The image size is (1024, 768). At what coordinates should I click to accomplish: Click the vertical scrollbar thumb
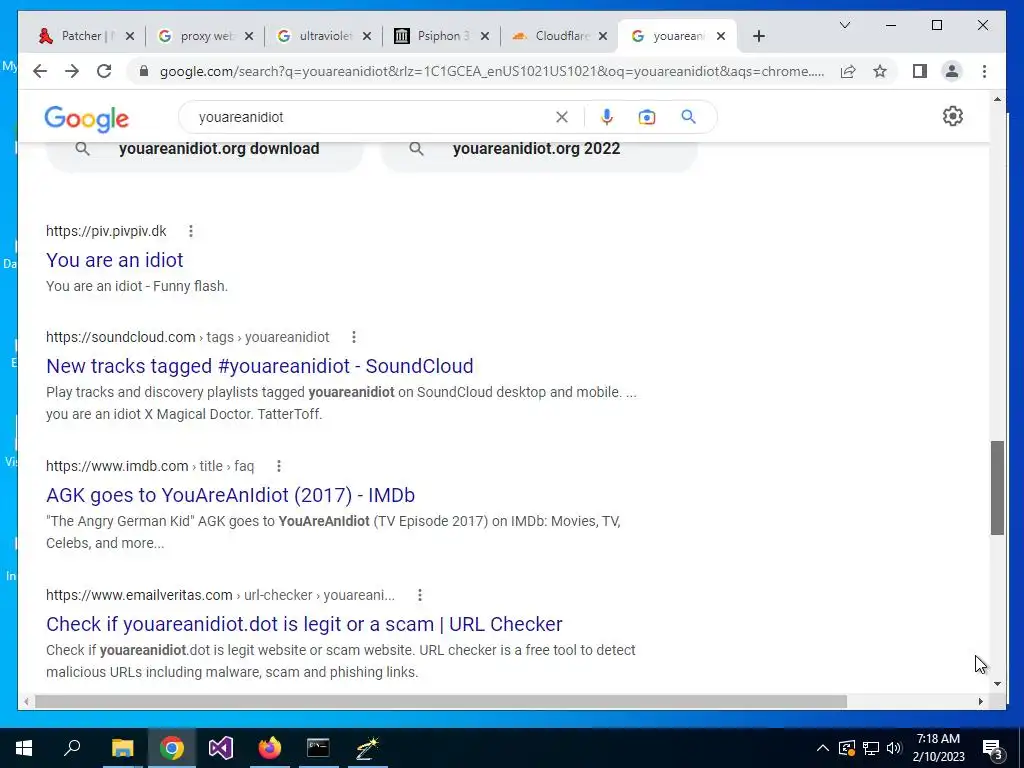click(997, 488)
